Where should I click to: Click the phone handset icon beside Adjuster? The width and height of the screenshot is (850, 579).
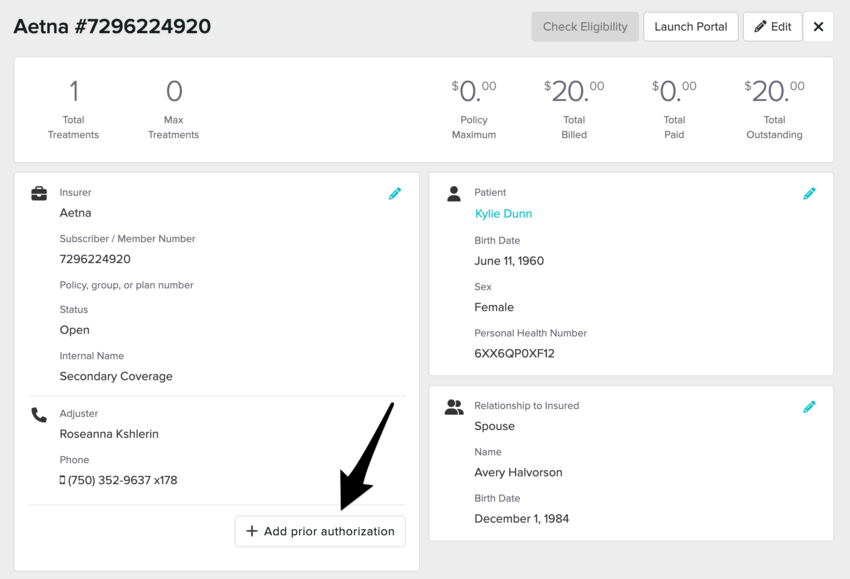pyautogui.click(x=39, y=415)
